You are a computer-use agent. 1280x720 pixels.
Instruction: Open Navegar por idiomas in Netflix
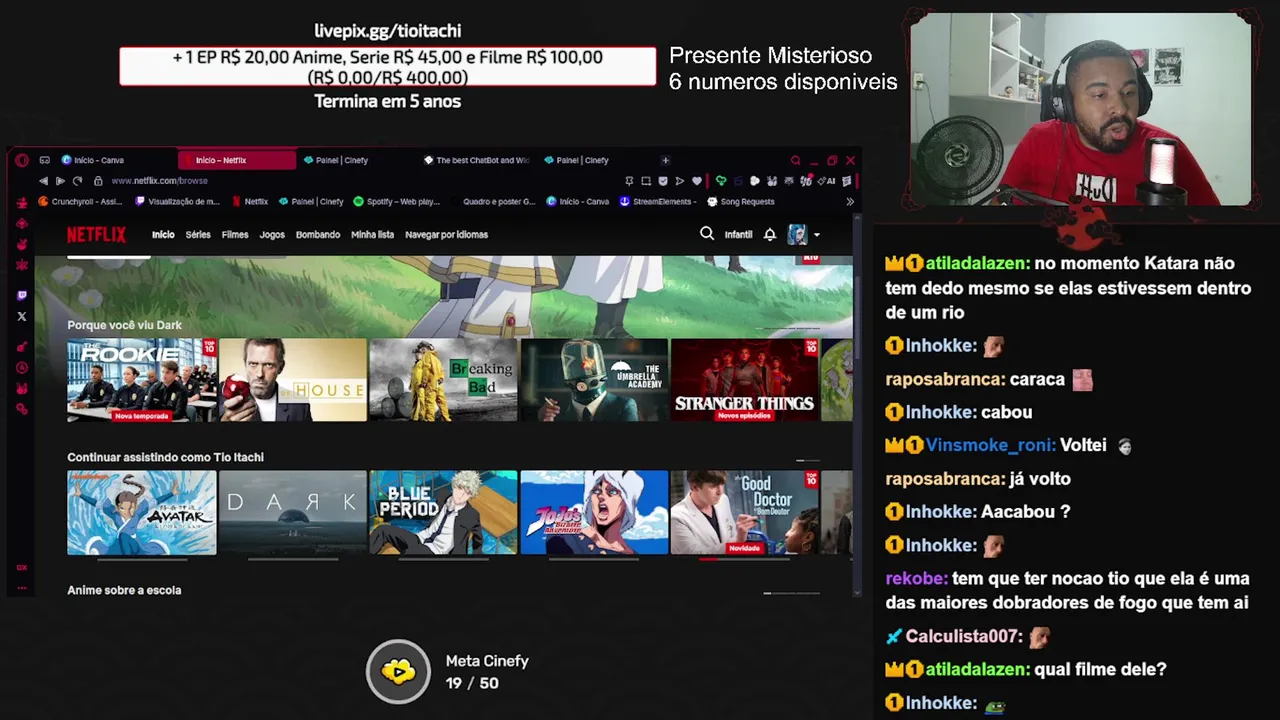(x=446, y=234)
